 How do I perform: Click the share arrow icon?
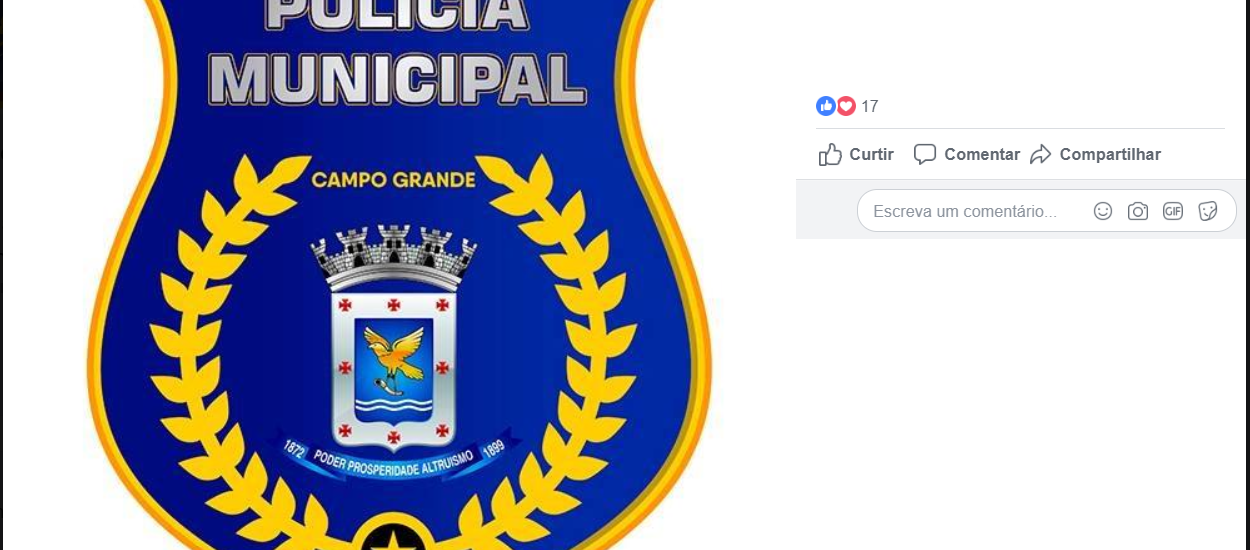pos(1041,154)
